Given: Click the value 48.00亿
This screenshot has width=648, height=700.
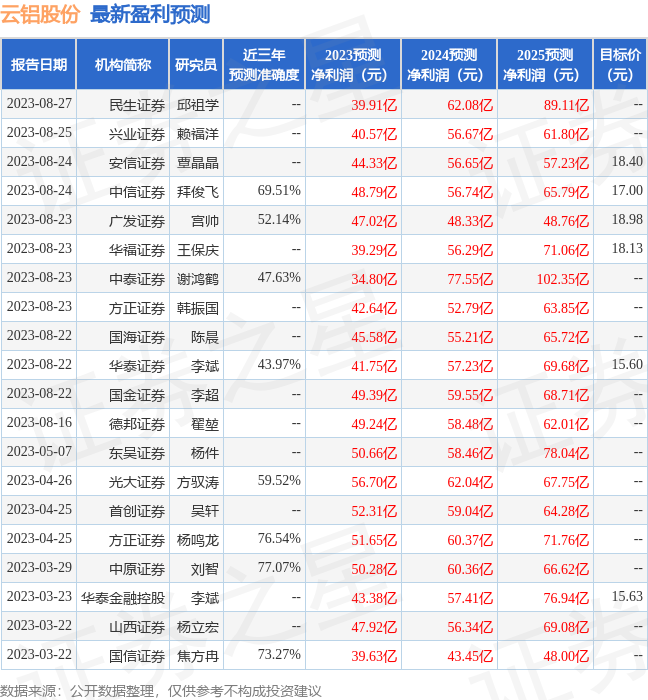Looking at the screenshot, I should pos(566,656).
